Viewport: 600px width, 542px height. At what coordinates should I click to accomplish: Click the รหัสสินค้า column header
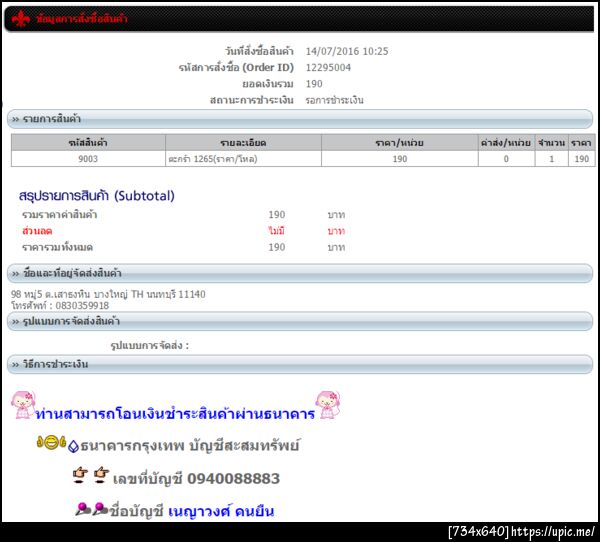pyautogui.click(x=88, y=143)
